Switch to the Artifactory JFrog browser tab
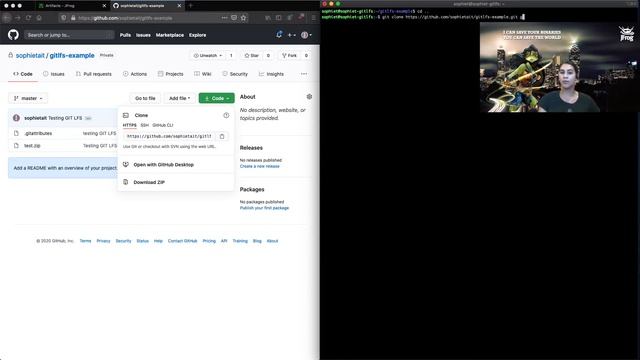This screenshot has width=640, height=360. point(71,6)
